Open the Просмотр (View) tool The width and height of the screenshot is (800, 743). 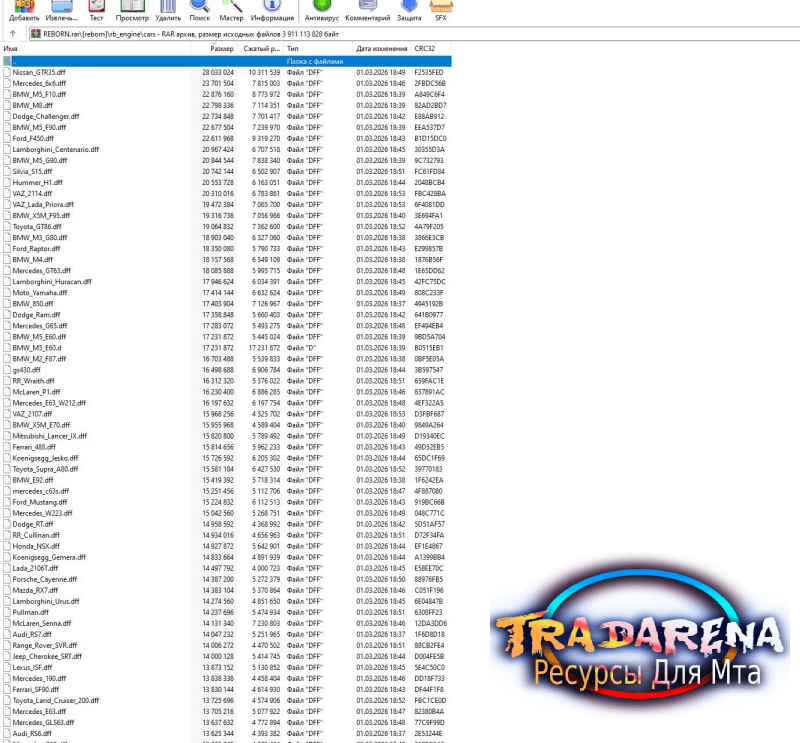132,10
